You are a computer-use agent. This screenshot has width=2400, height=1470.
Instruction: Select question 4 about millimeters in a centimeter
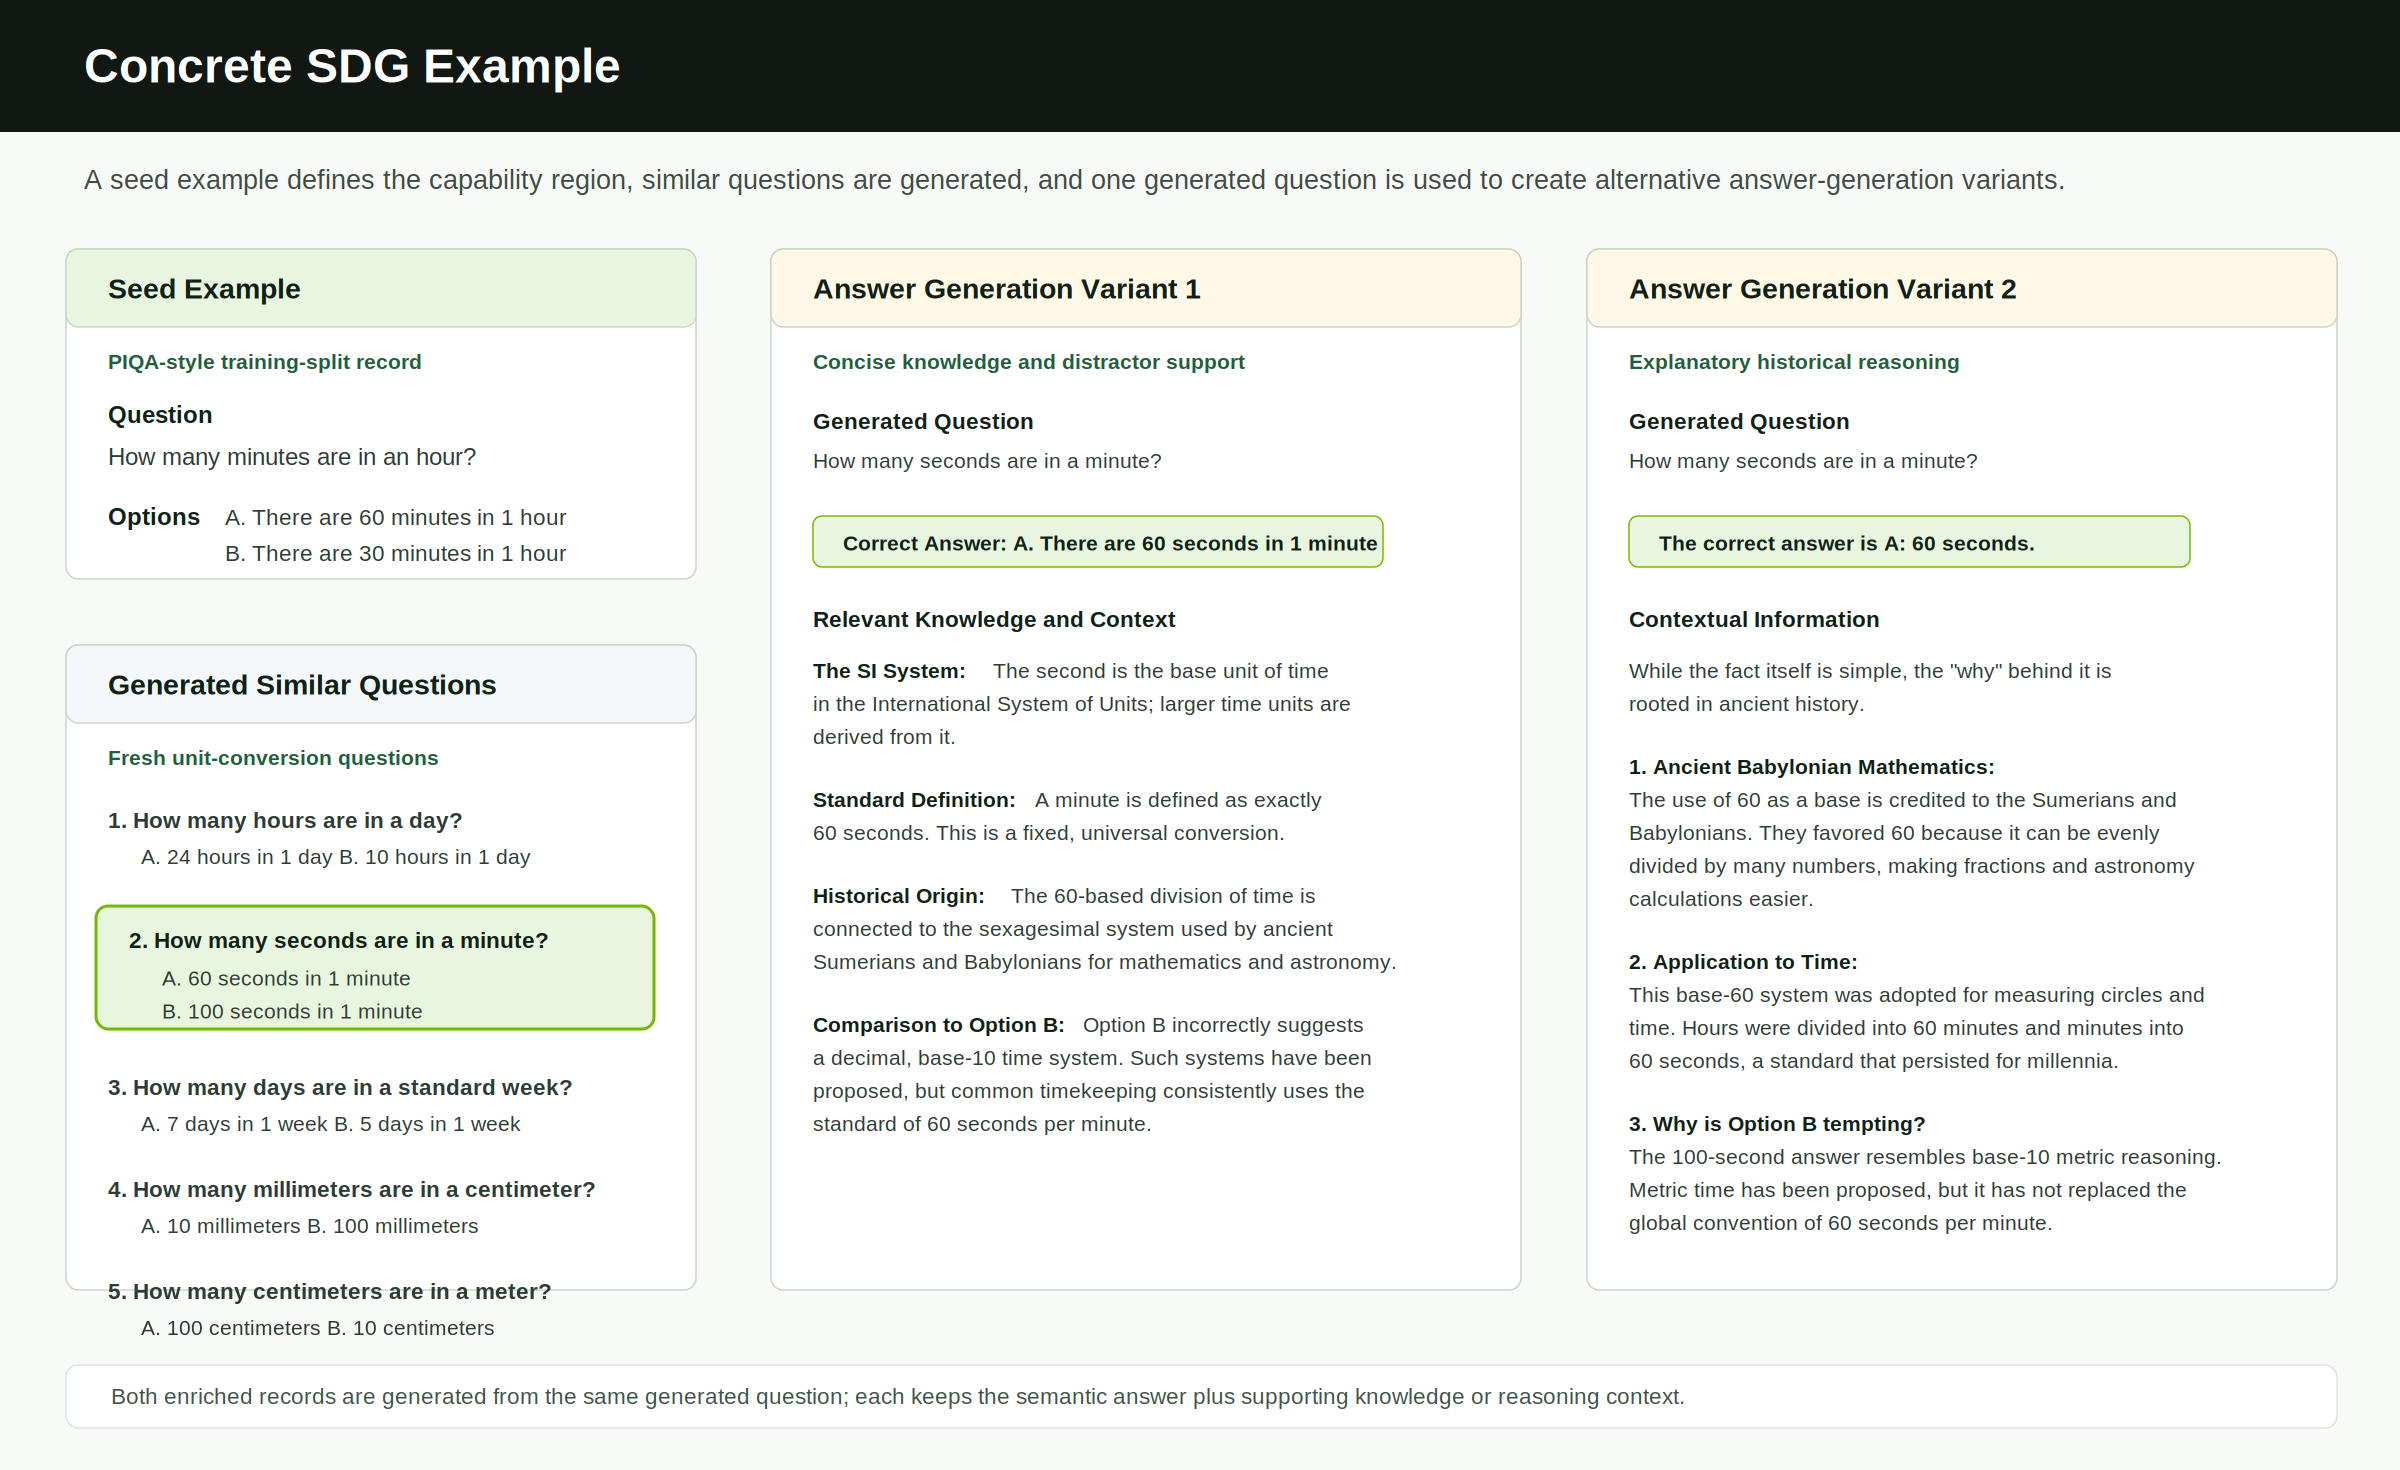pyautogui.click(x=351, y=1189)
